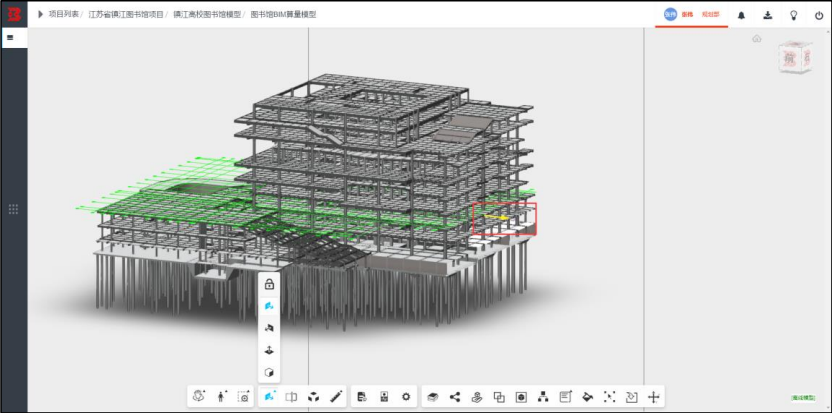Image resolution: width=832 pixels, height=413 pixels.
Task: Click the fit-to-view focus icon
Action: pyautogui.click(x=610, y=396)
